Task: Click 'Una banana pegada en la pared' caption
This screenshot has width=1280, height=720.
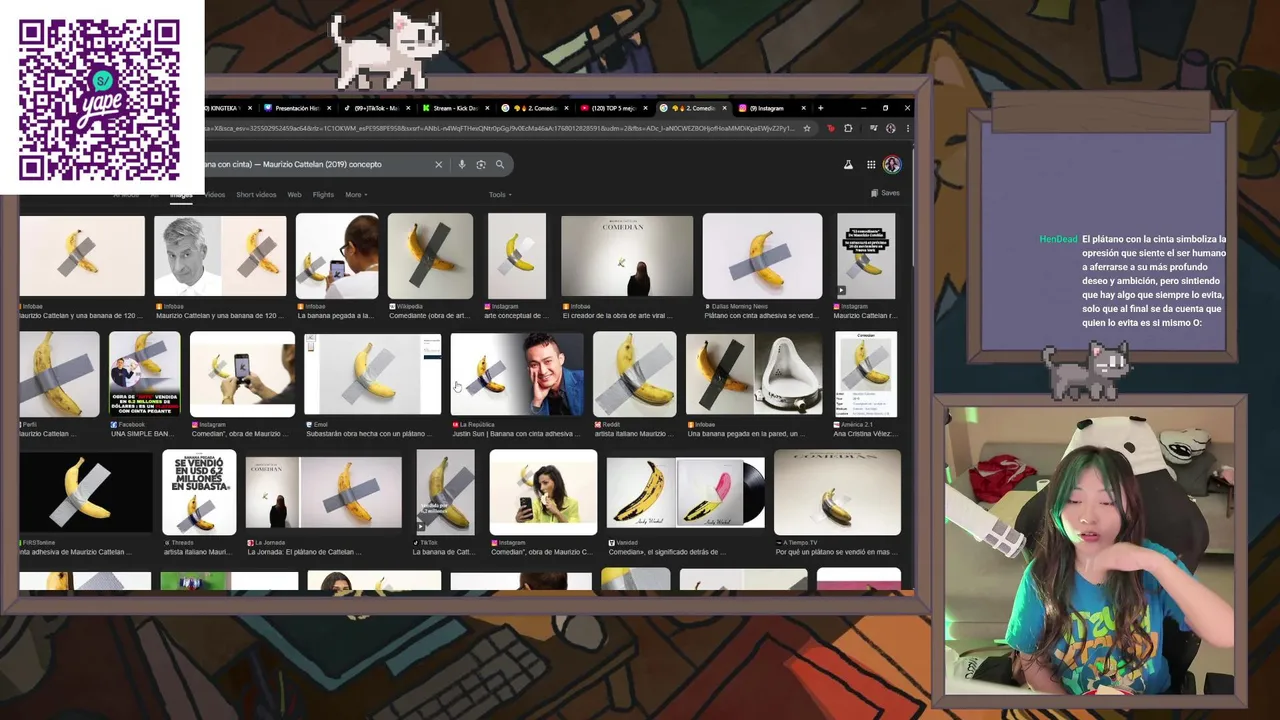Action: click(745, 434)
